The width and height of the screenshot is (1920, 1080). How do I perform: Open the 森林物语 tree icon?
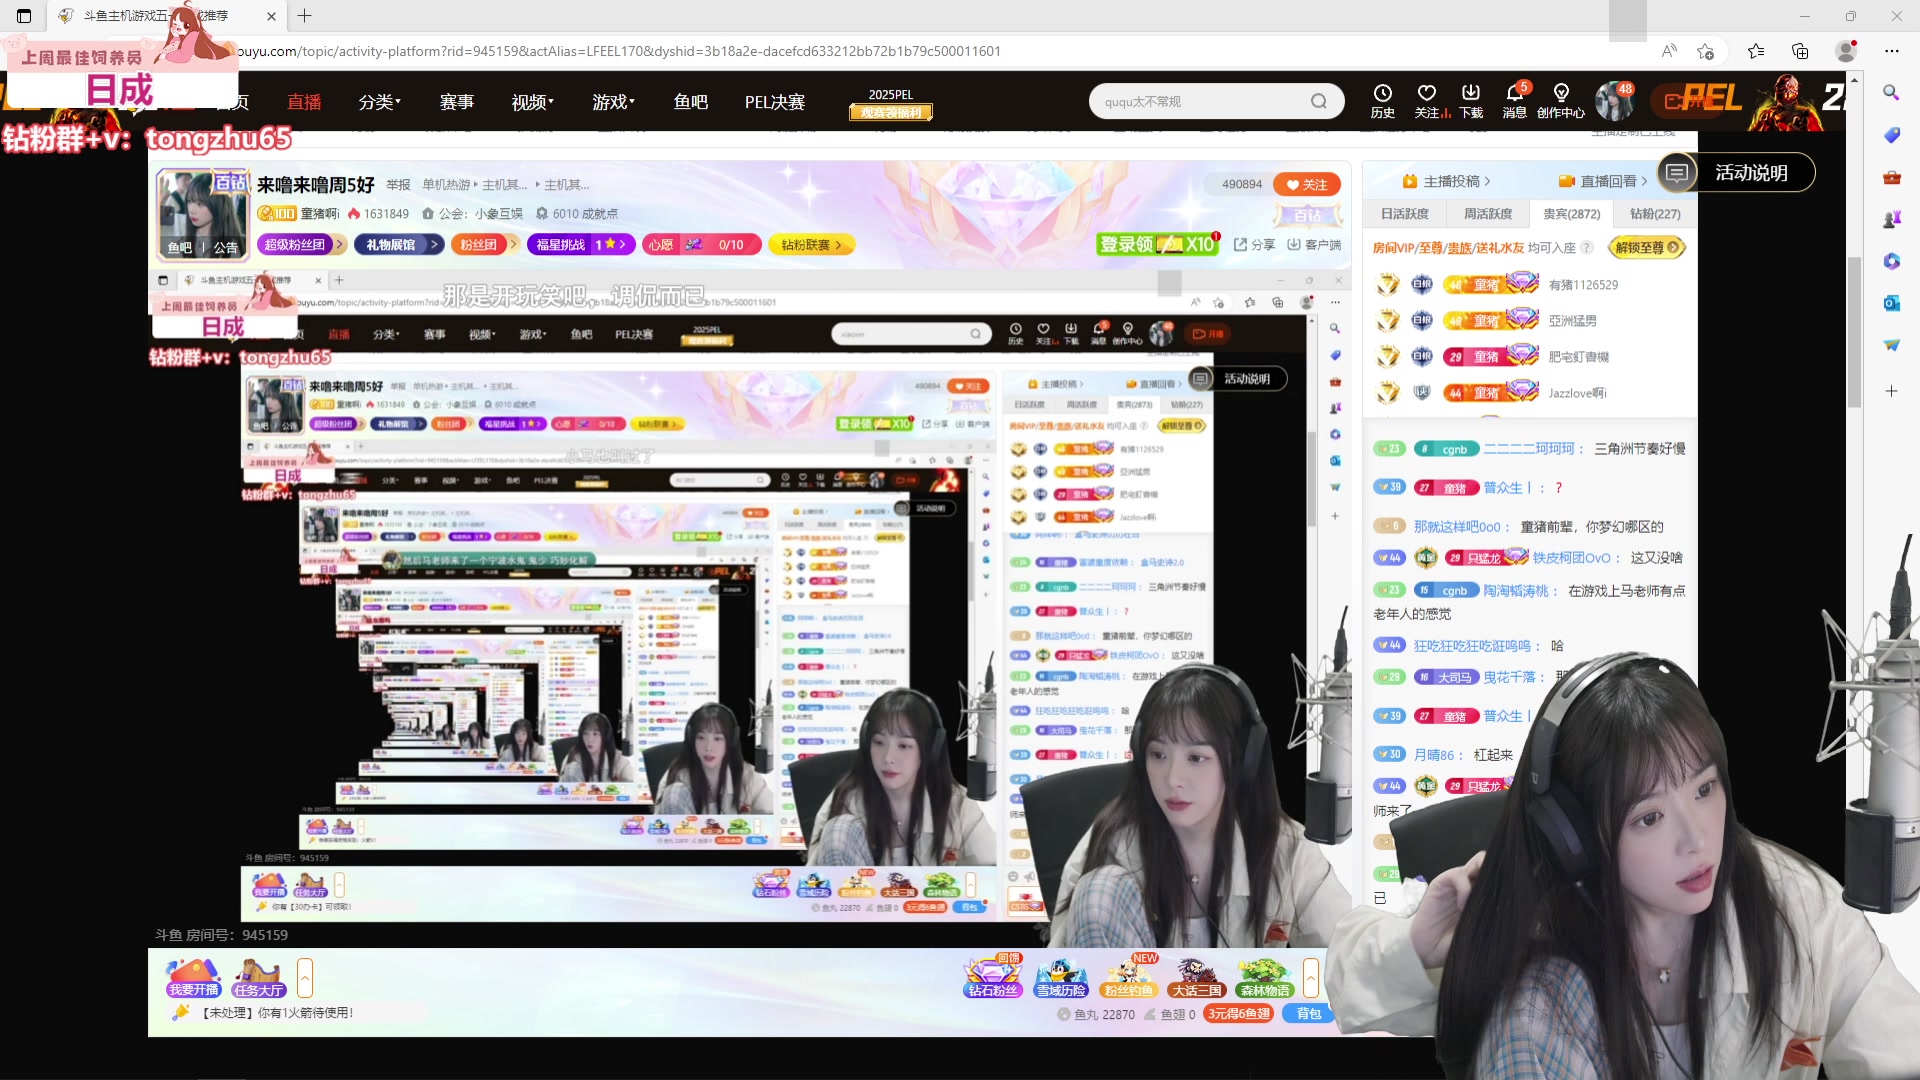(x=1264, y=978)
